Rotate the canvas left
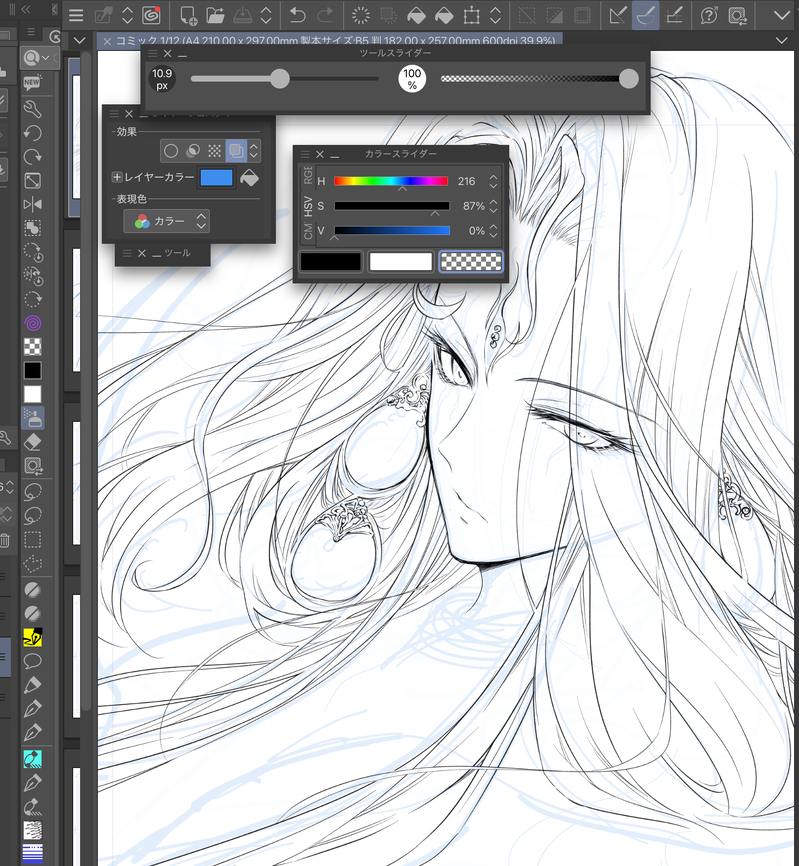Screen dimensions: 799x866 pyautogui.click(x=33, y=133)
